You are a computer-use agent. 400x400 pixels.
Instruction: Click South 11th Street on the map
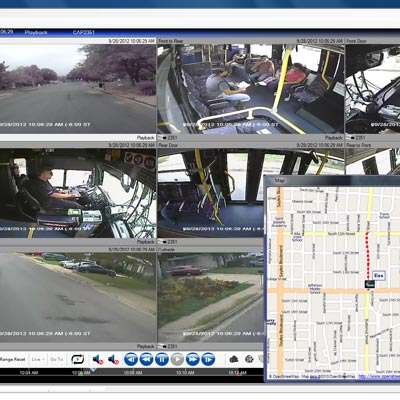(342, 234)
